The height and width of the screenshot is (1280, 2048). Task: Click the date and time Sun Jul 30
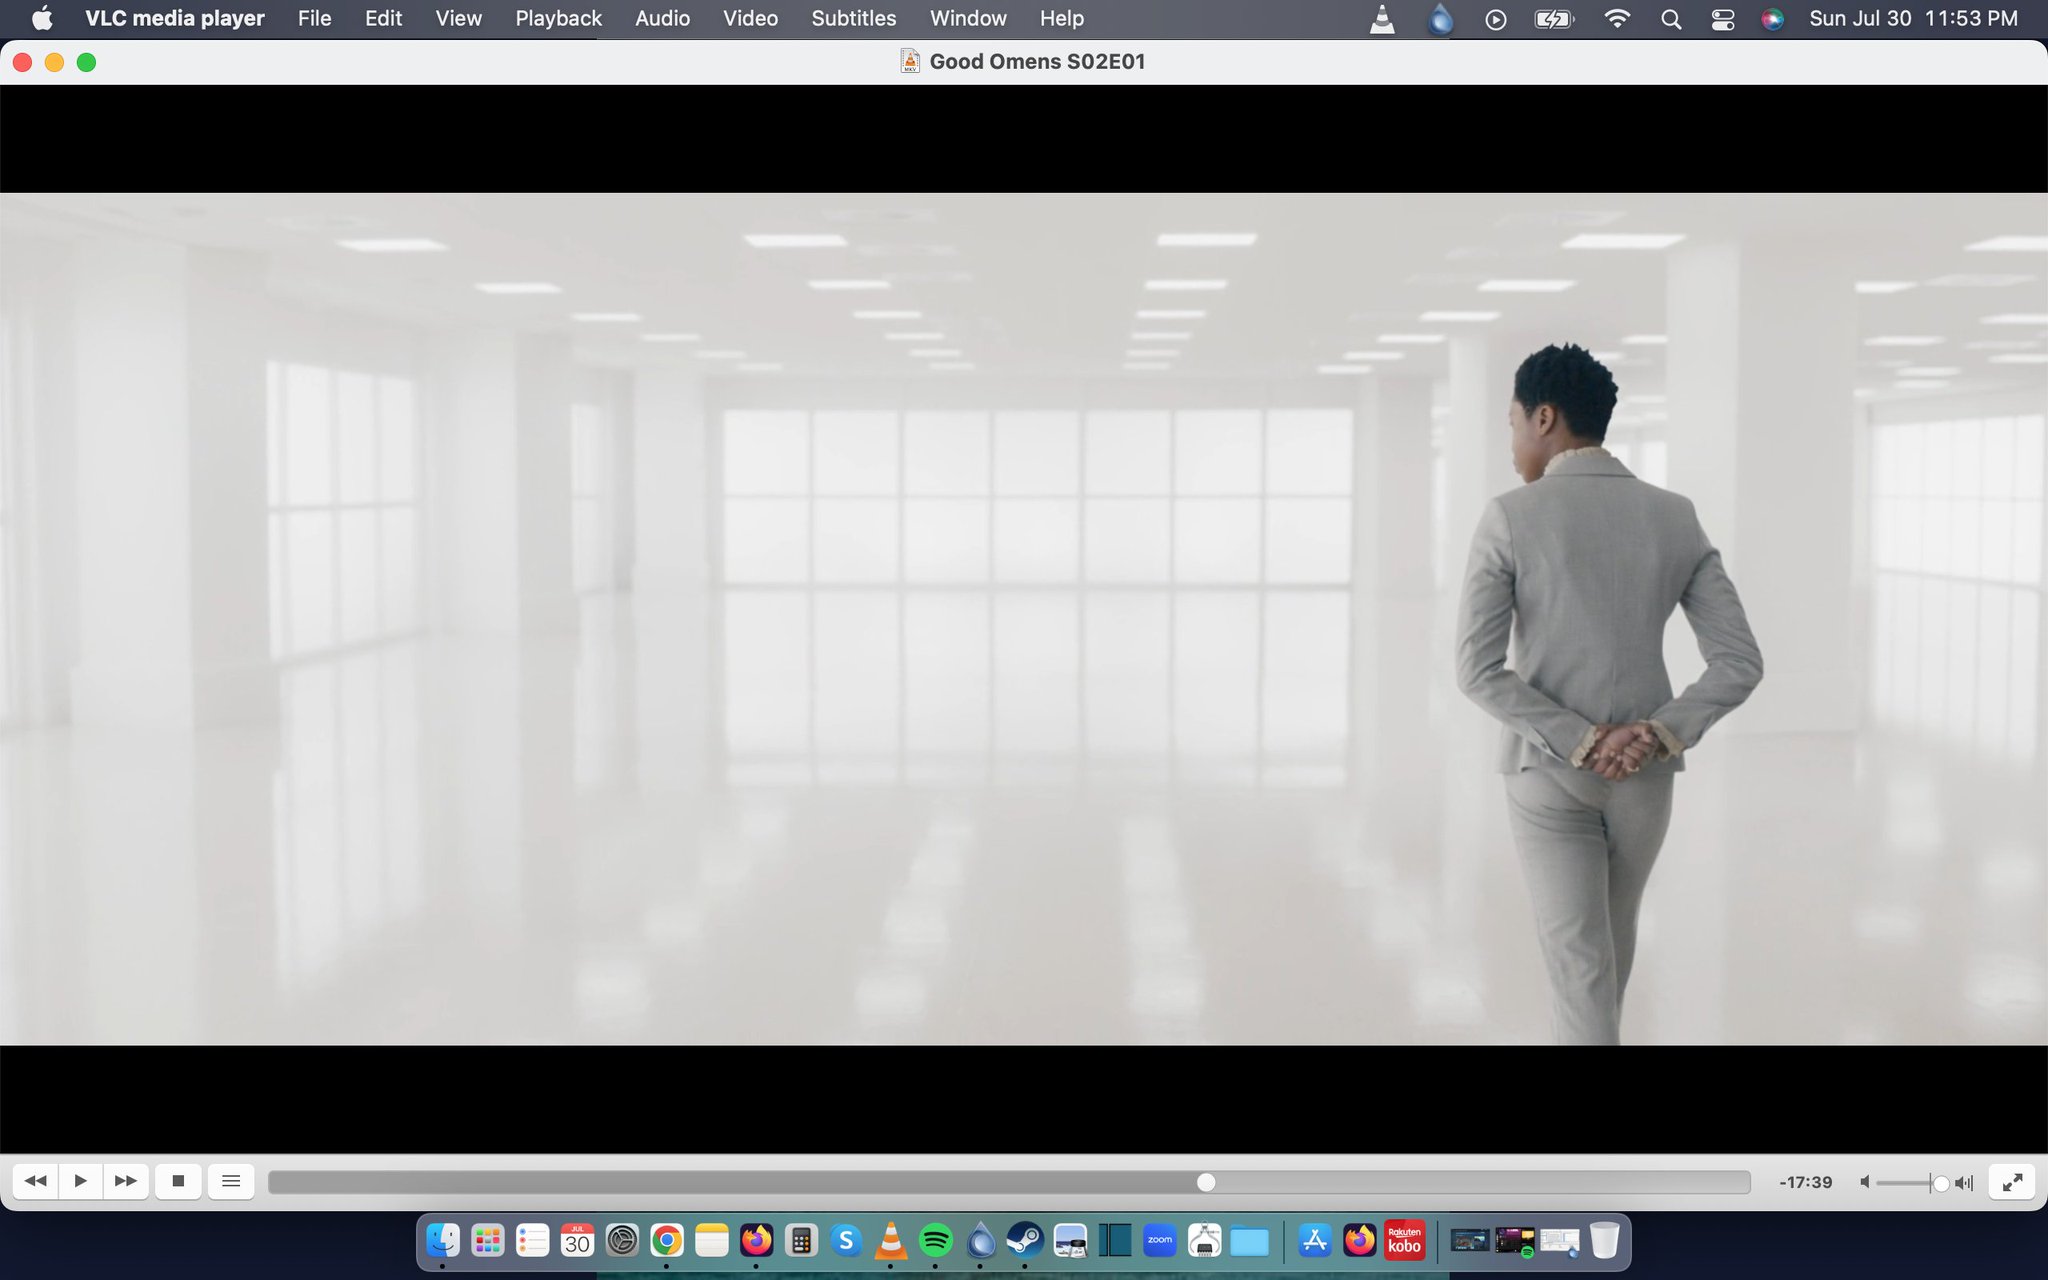tap(1913, 18)
